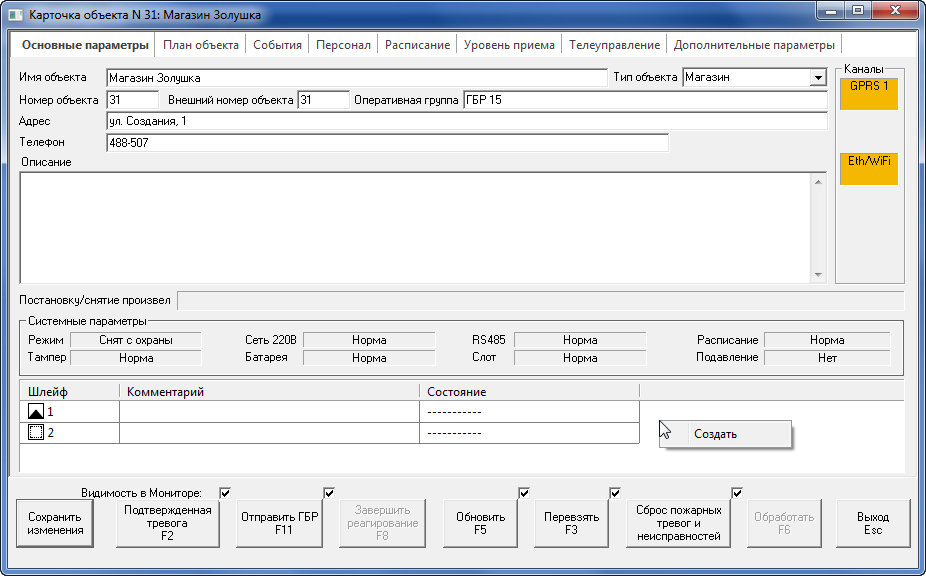Viewport: 926px width, 576px height.
Task: Go to the 'Персонал' tab
Action: click(x=343, y=45)
